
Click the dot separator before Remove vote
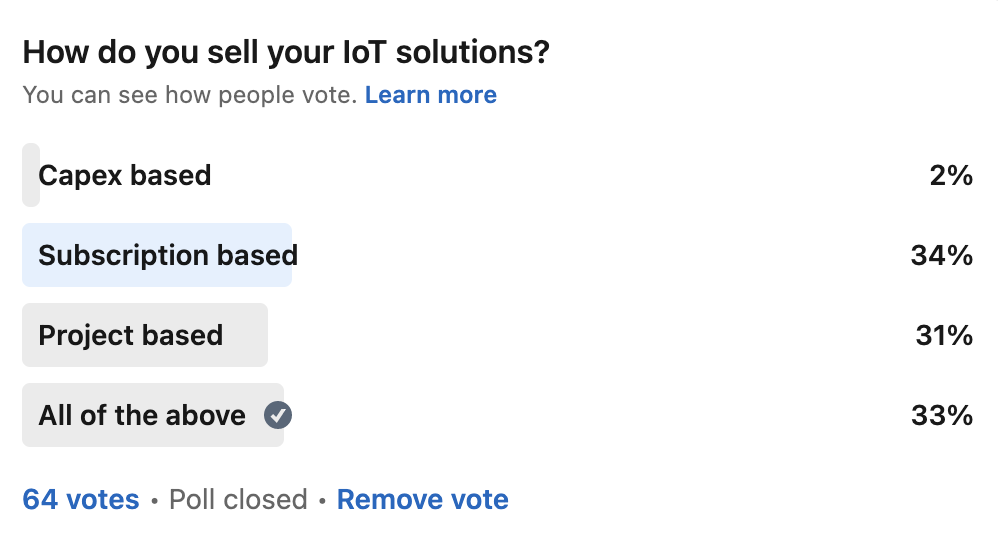(x=322, y=499)
